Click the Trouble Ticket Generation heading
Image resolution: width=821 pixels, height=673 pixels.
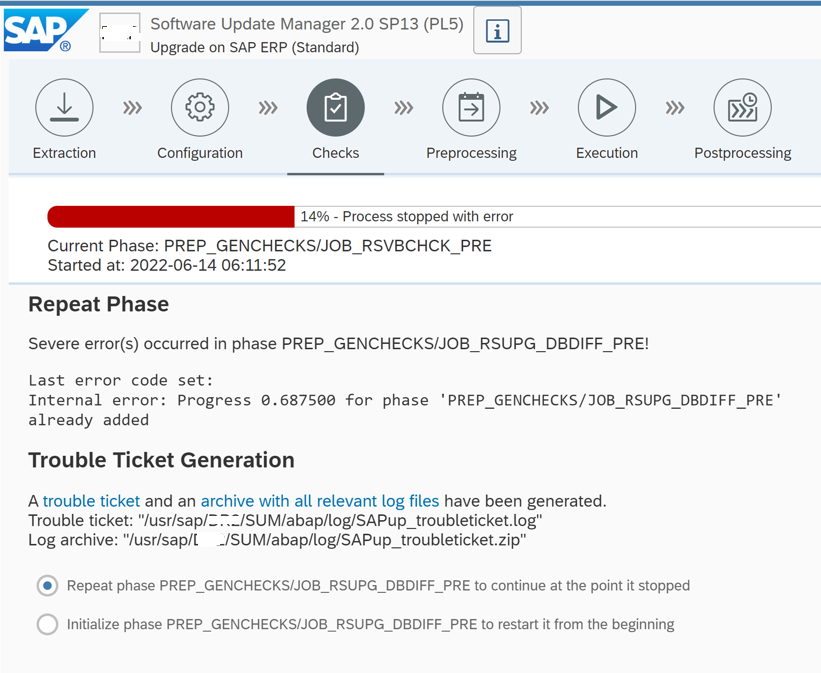click(x=161, y=460)
